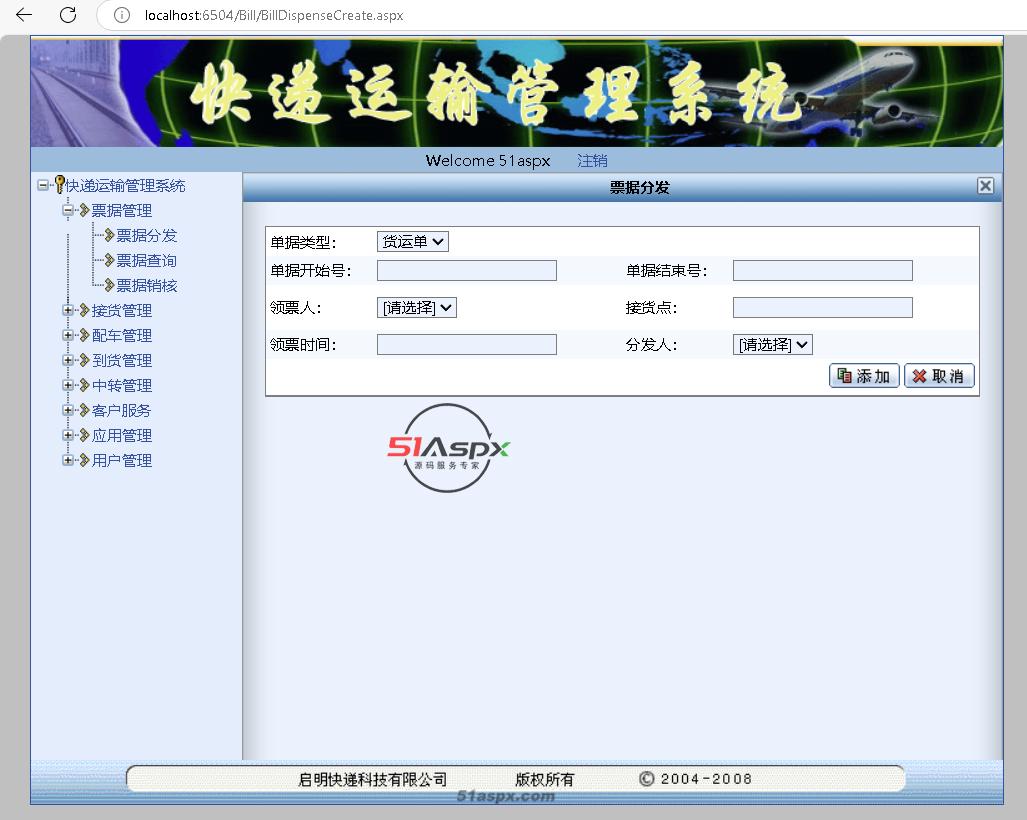Open the 票据分发 page link

tap(147, 236)
